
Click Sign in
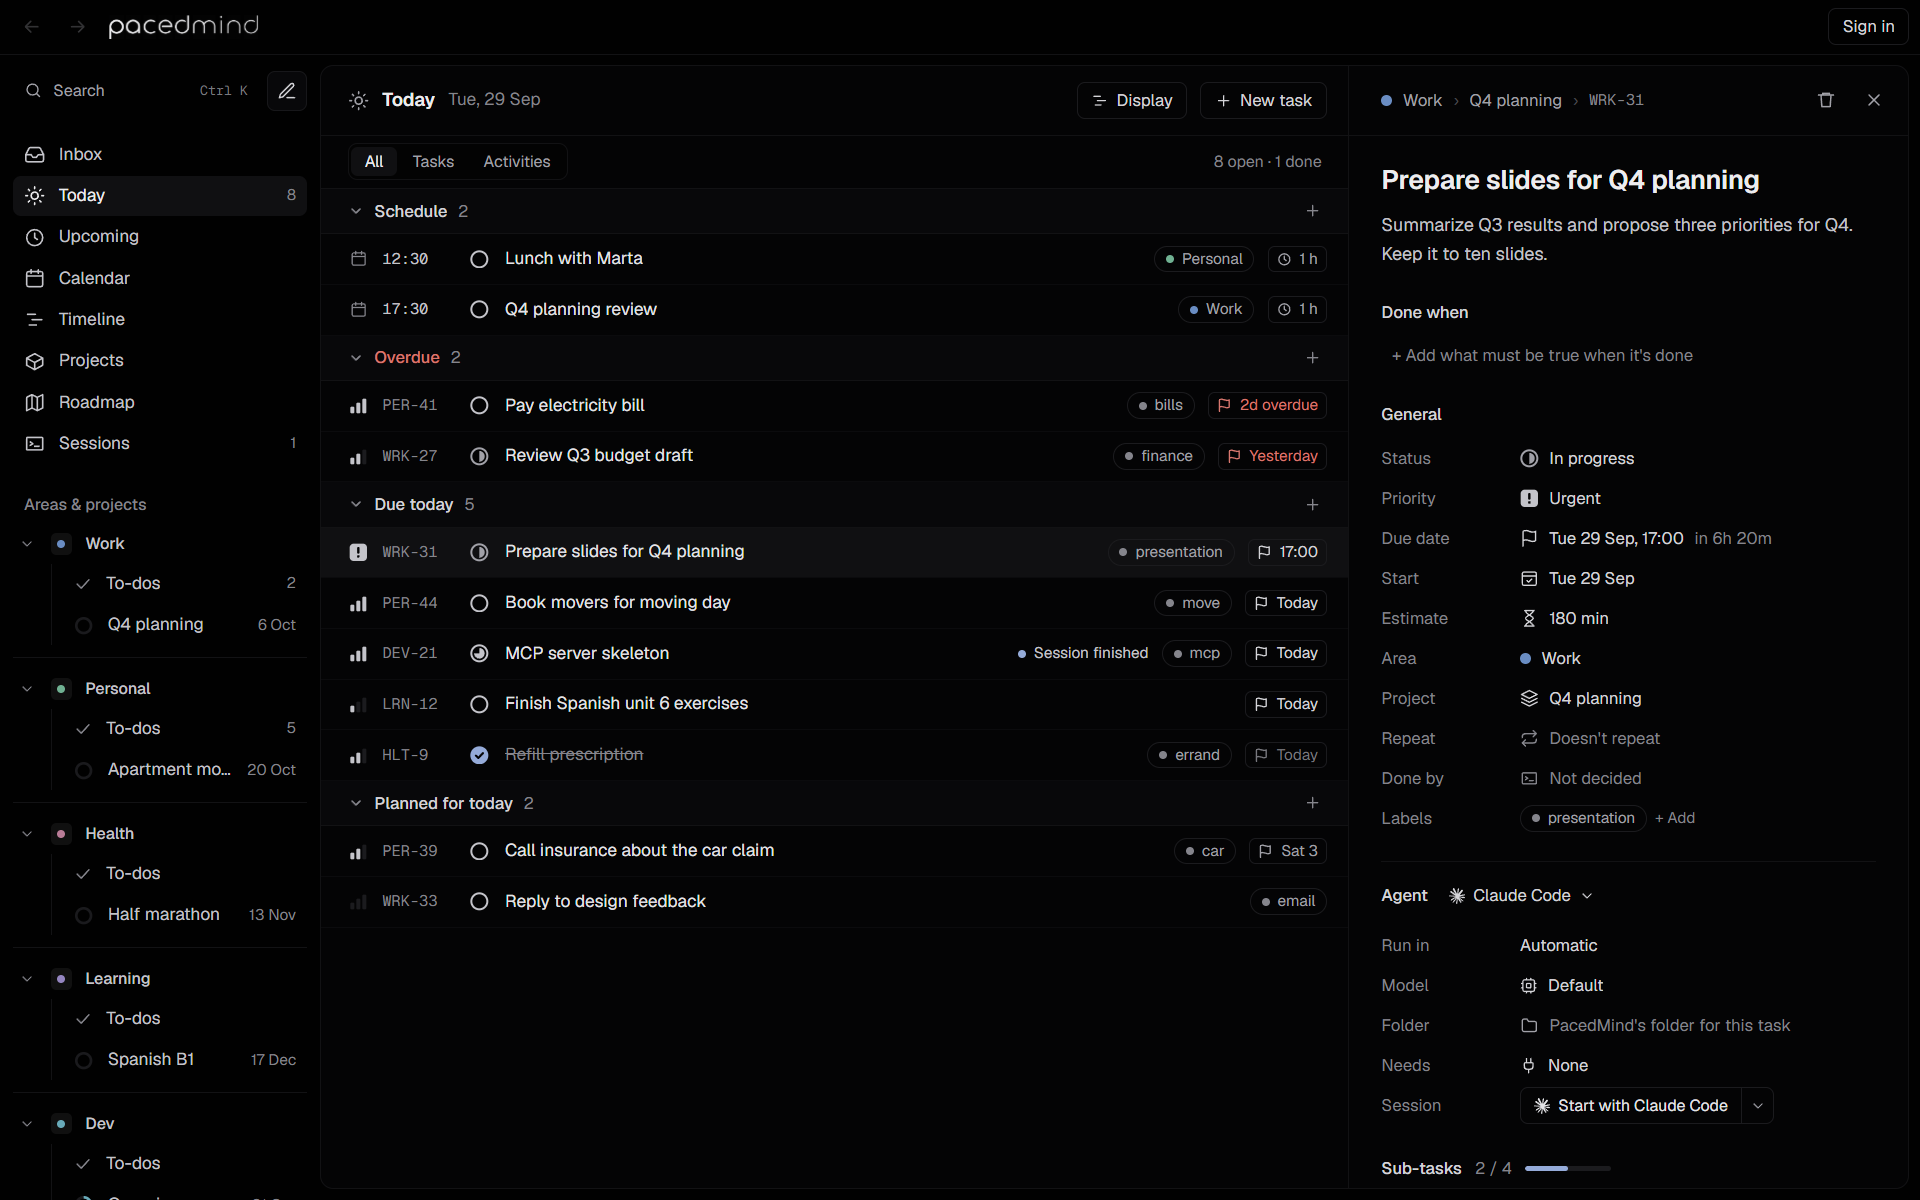tap(1868, 27)
